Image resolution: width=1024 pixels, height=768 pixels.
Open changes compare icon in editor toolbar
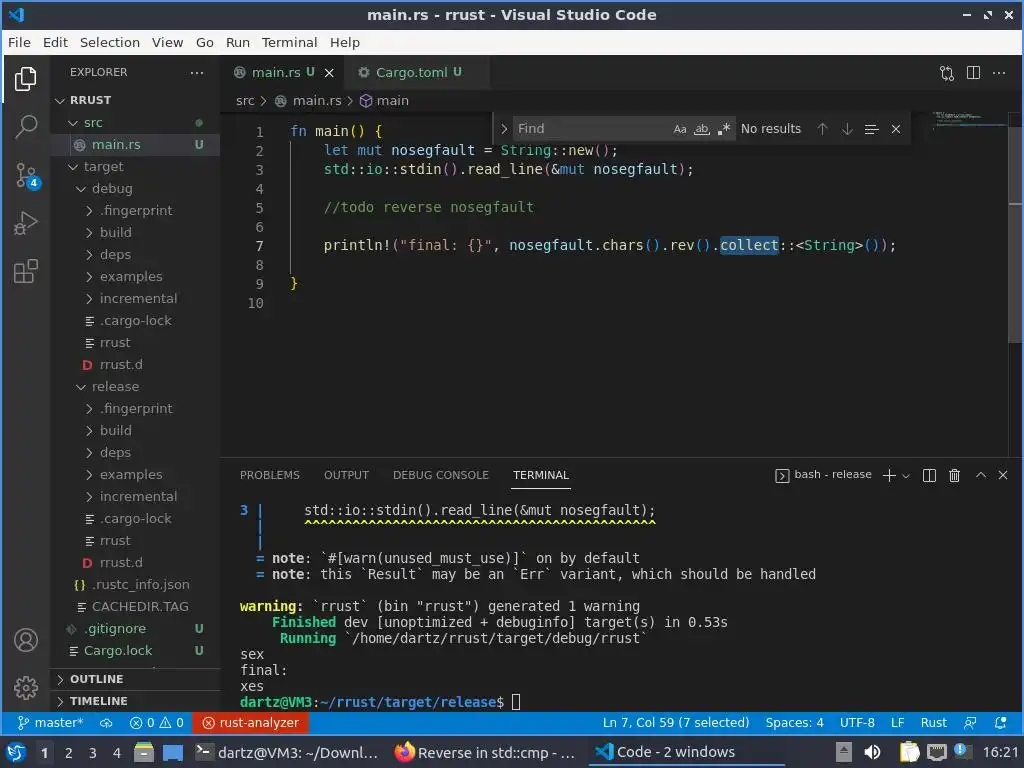[947, 72]
